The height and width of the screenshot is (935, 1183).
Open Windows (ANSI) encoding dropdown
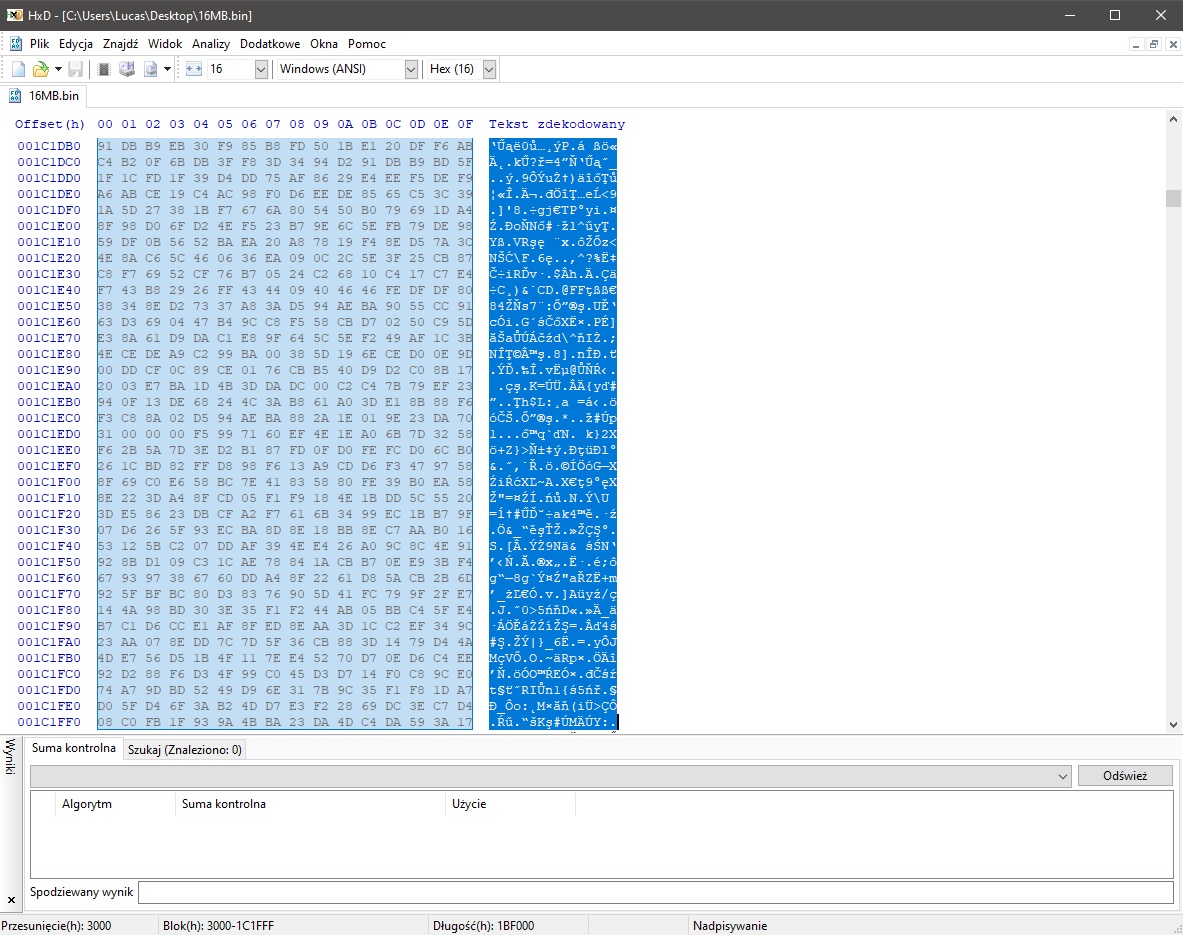[411, 69]
